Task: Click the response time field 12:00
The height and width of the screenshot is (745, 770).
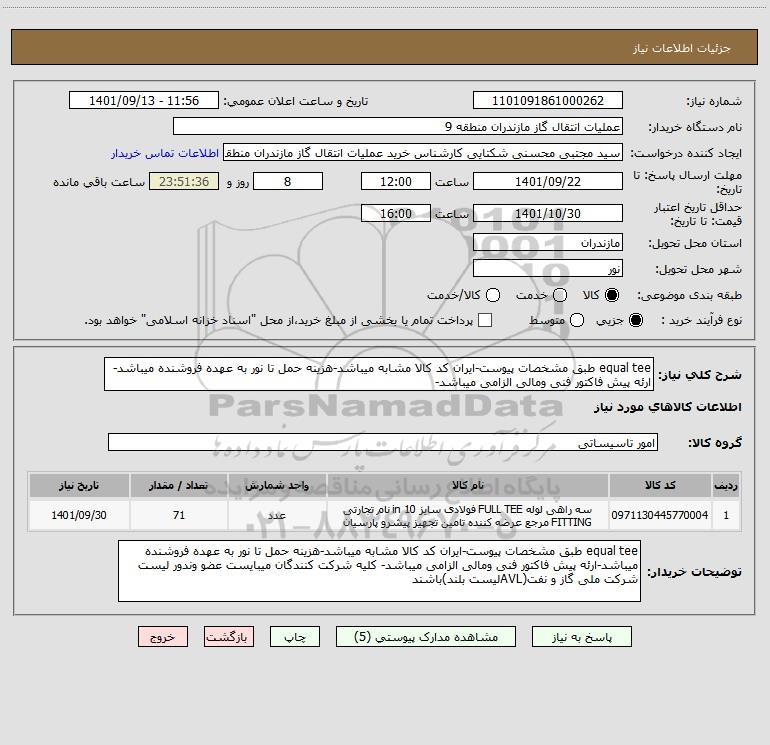Action: click(396, 181)
